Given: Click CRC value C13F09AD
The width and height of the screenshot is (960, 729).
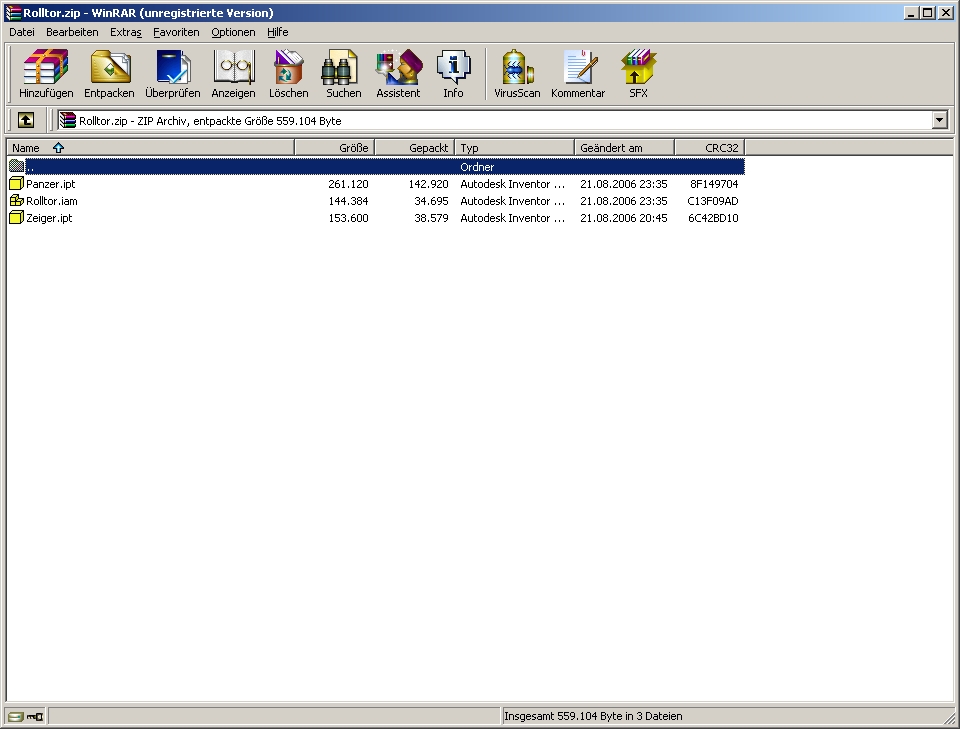Looking at the screenshot, I should pyautogui.click(x=713, y=201).
